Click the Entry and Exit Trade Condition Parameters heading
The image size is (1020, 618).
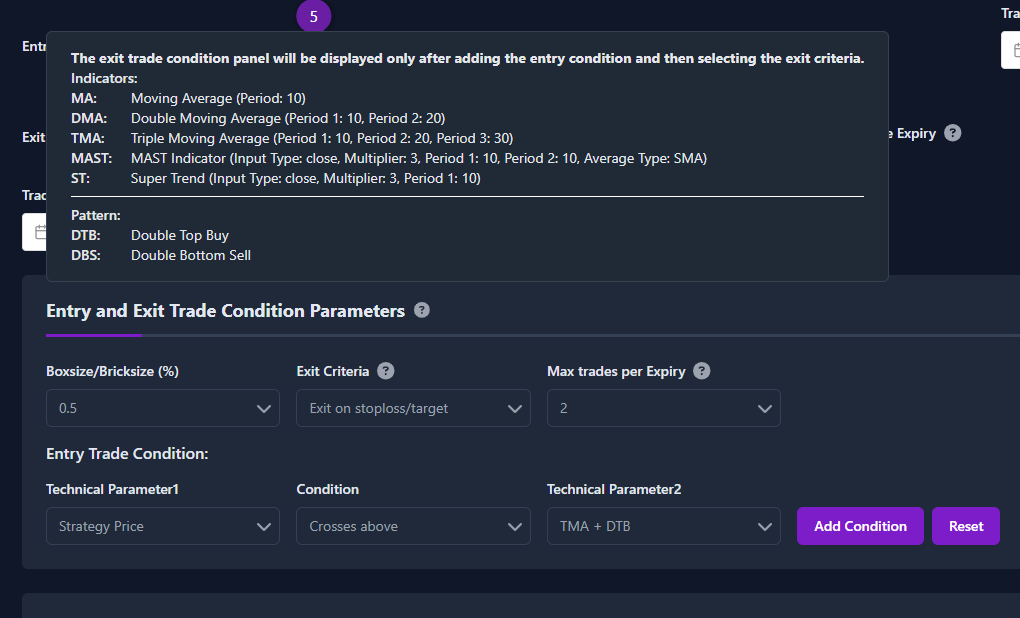tap(225, 311)
